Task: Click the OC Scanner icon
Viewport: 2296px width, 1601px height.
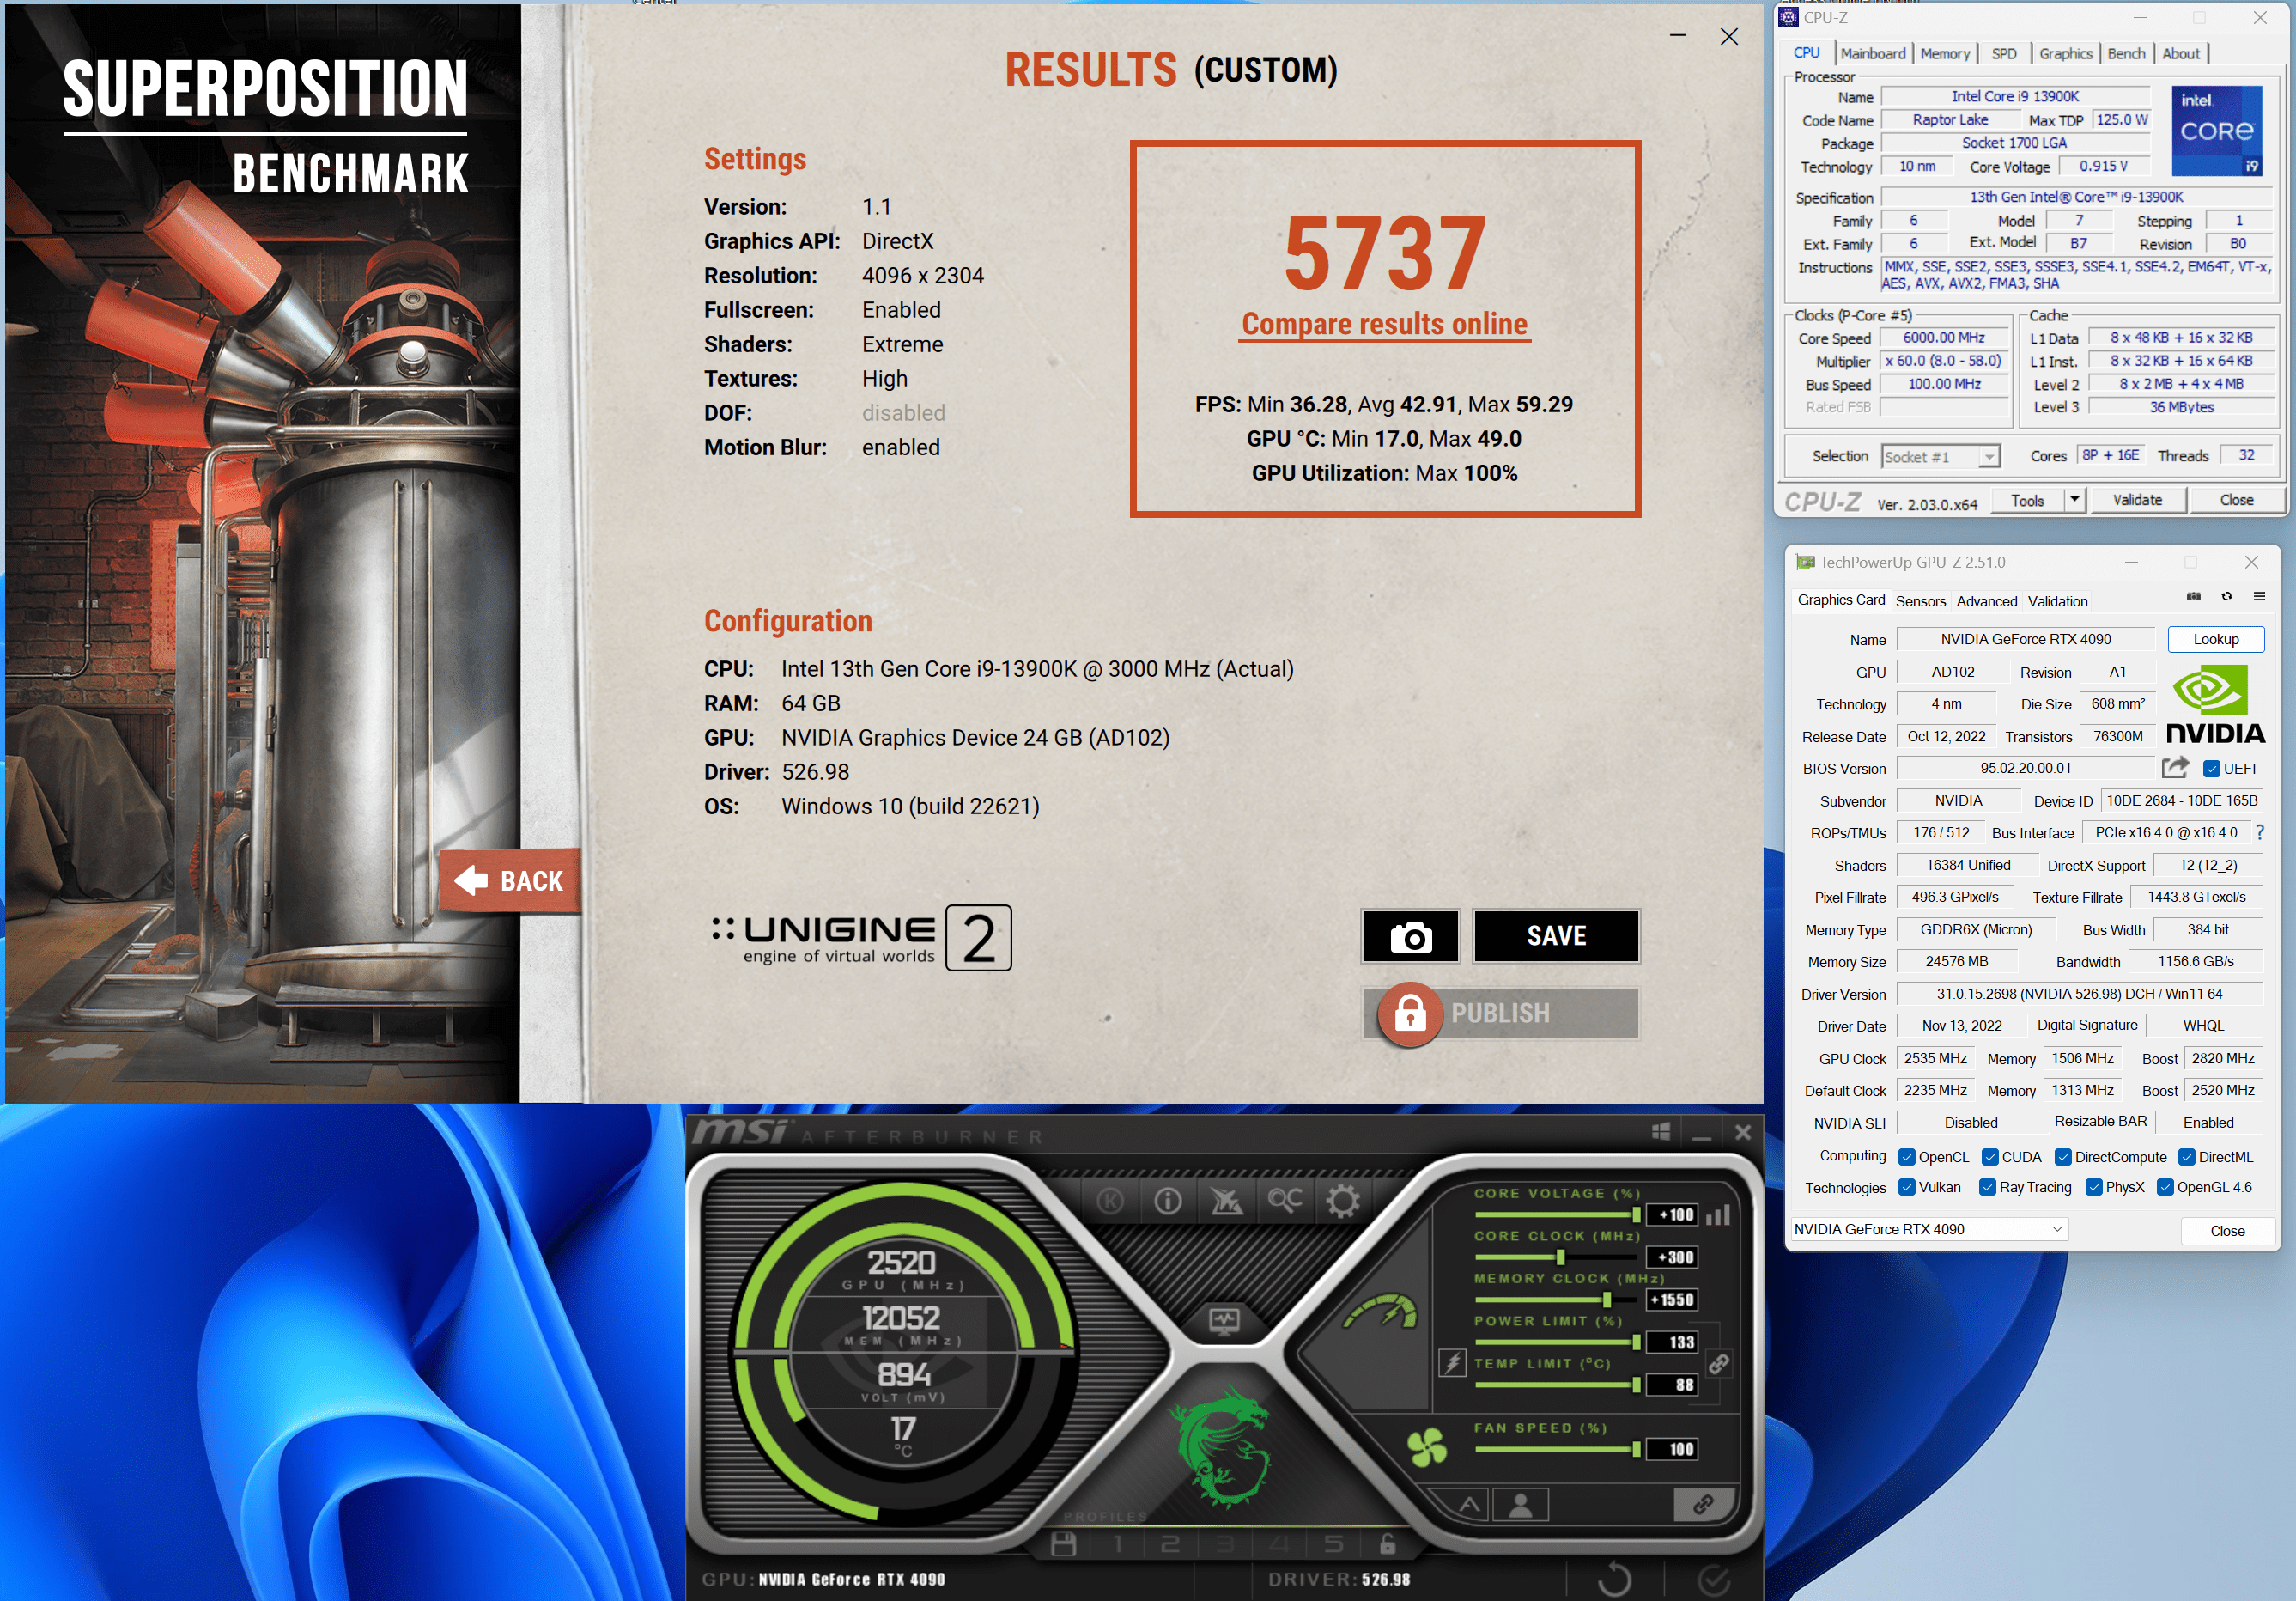Action: tap(1285, 1201)
